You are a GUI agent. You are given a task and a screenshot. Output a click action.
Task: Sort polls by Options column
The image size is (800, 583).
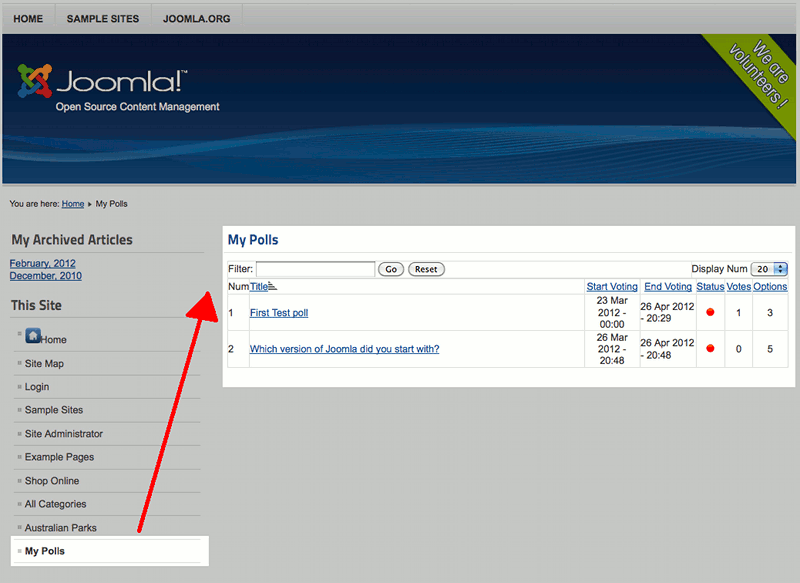pyautogui.click(x=770, y=287)
